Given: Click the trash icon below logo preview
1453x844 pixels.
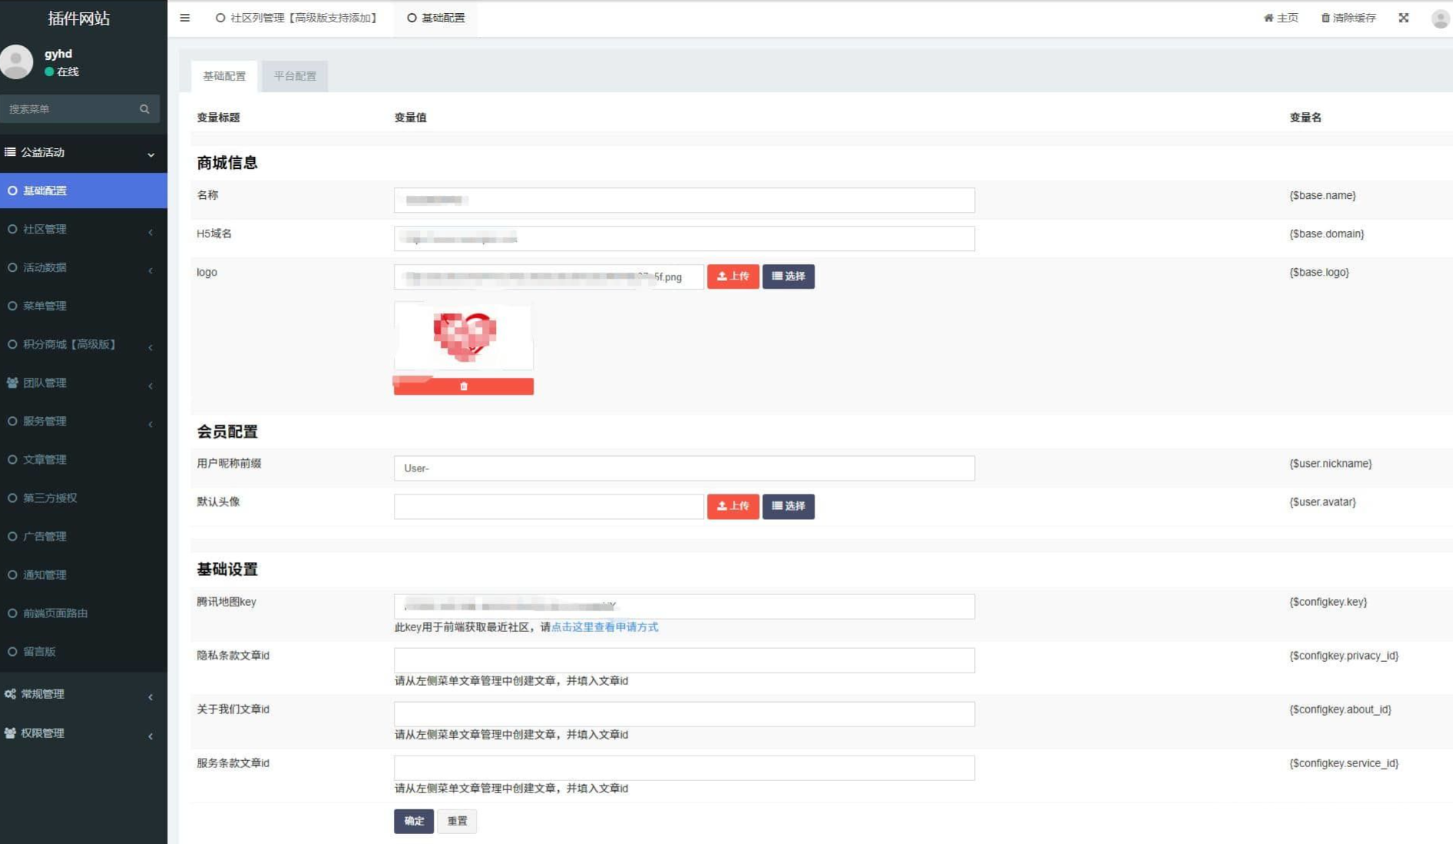Looking at the screenshot, I should (463, 386).
